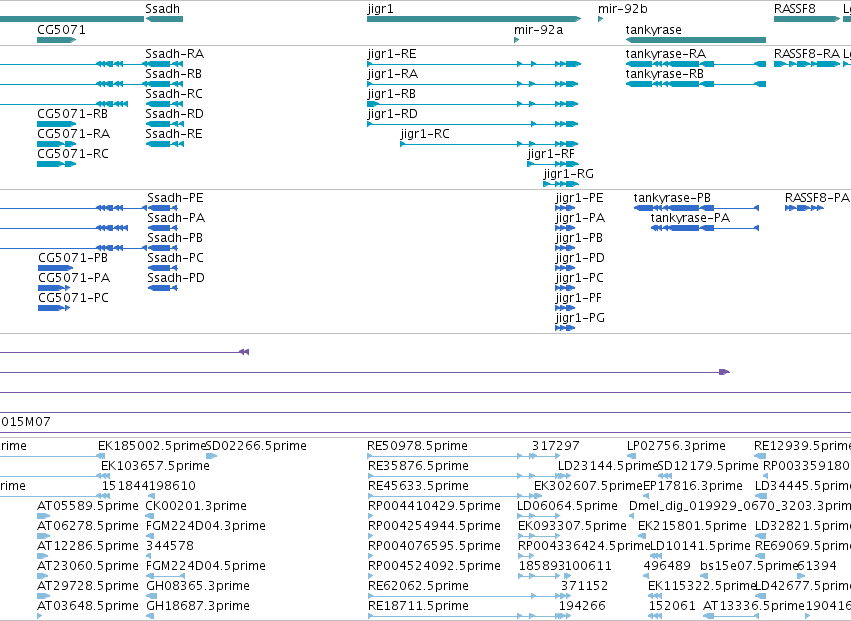Select the tankyrase-PB protein label
The width and height of the screenshot is (851, 621).
[672, 198]
